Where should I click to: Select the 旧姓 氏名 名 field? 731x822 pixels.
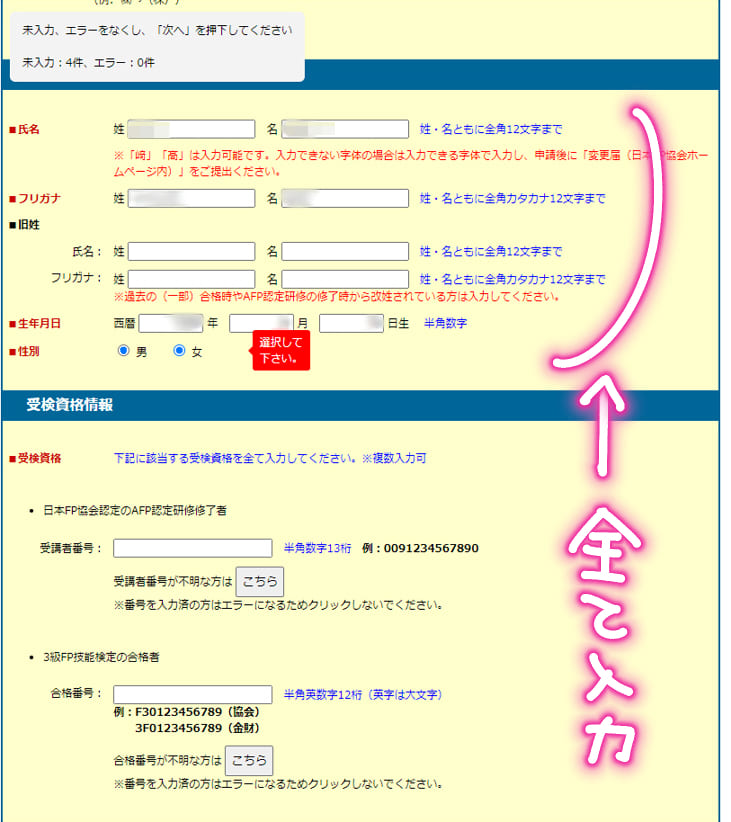[345, 251]
